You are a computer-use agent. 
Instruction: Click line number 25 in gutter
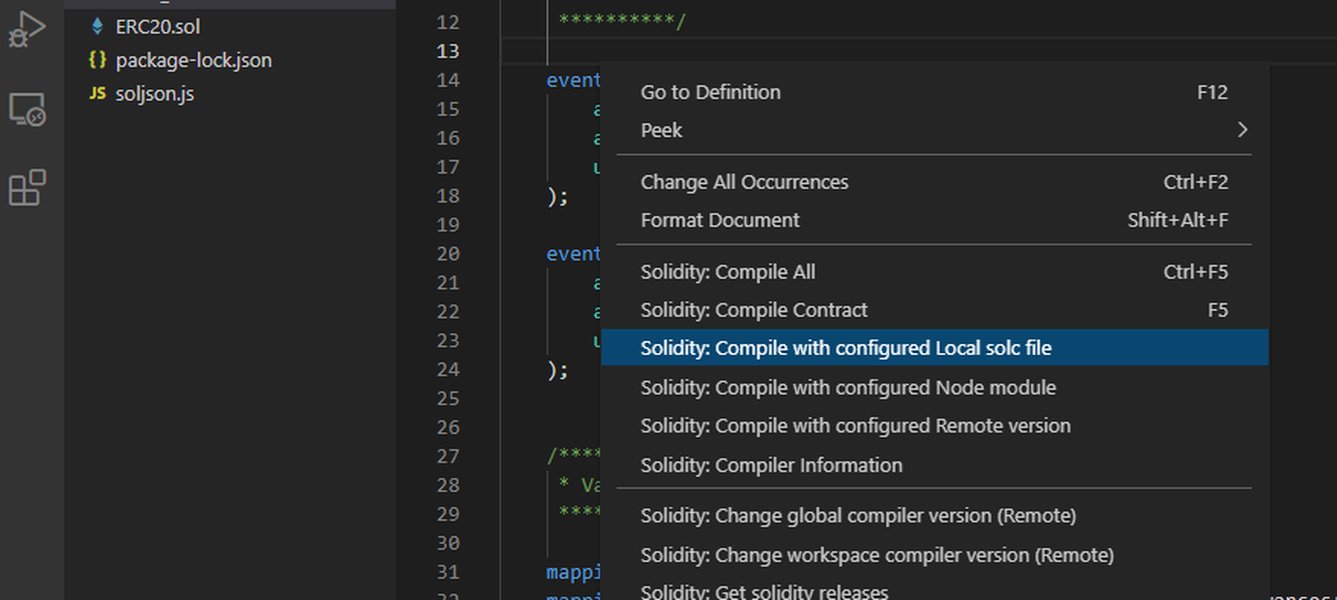pos(448,399)
